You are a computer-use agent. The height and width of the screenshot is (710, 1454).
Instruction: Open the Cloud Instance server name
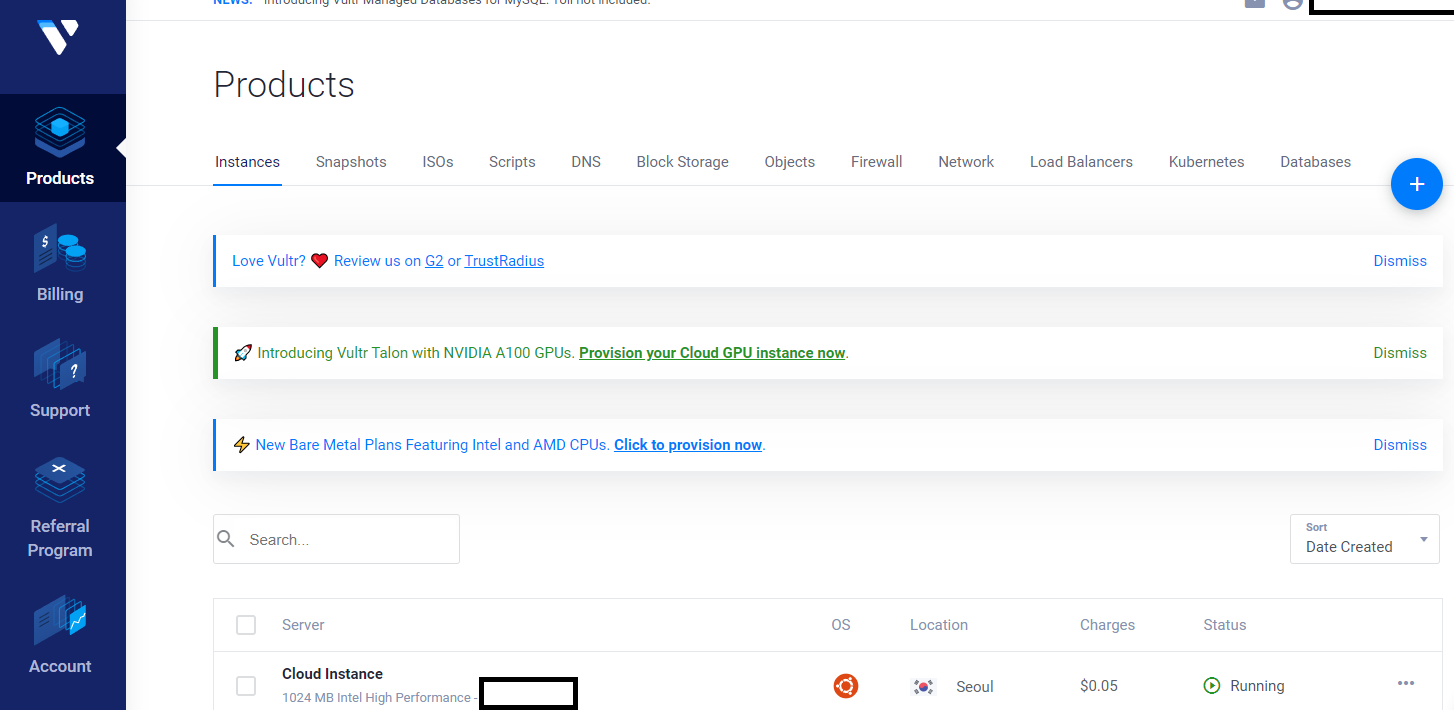332,674
